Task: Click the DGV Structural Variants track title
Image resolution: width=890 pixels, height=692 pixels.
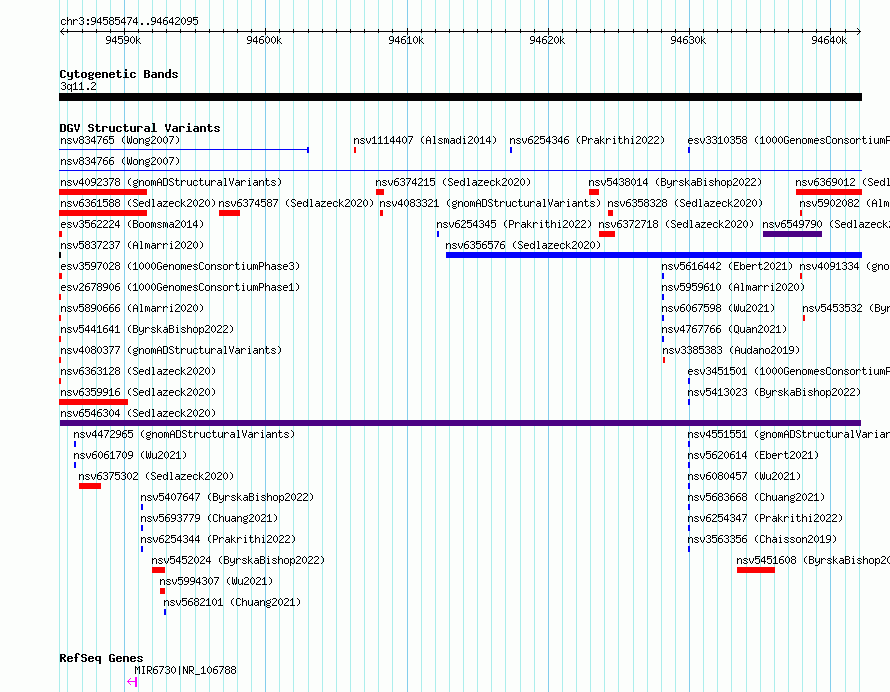Action: click(x=140, y=128)
